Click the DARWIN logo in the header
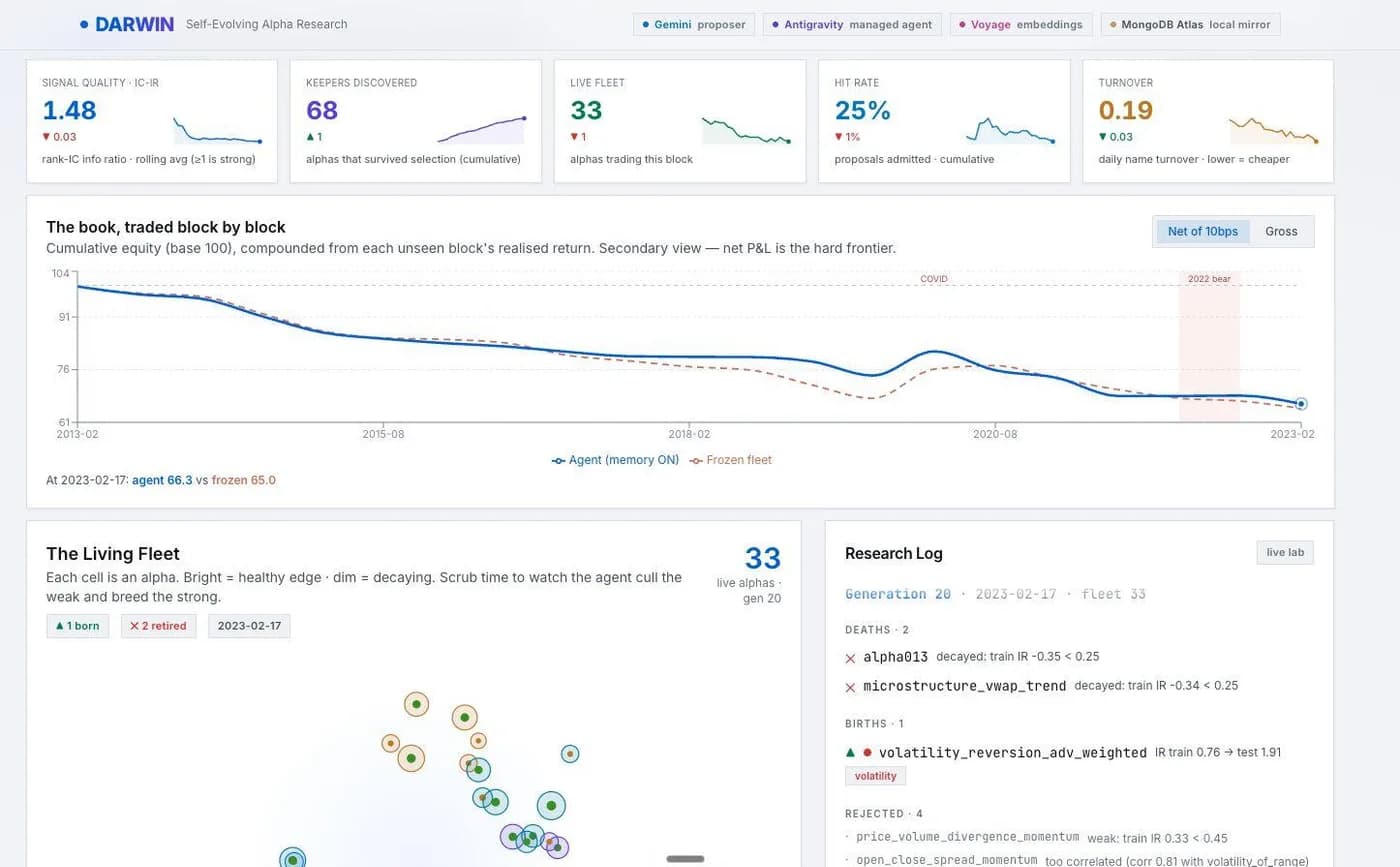Screen dimensions: 1400x867 click(x=127, y=24)
